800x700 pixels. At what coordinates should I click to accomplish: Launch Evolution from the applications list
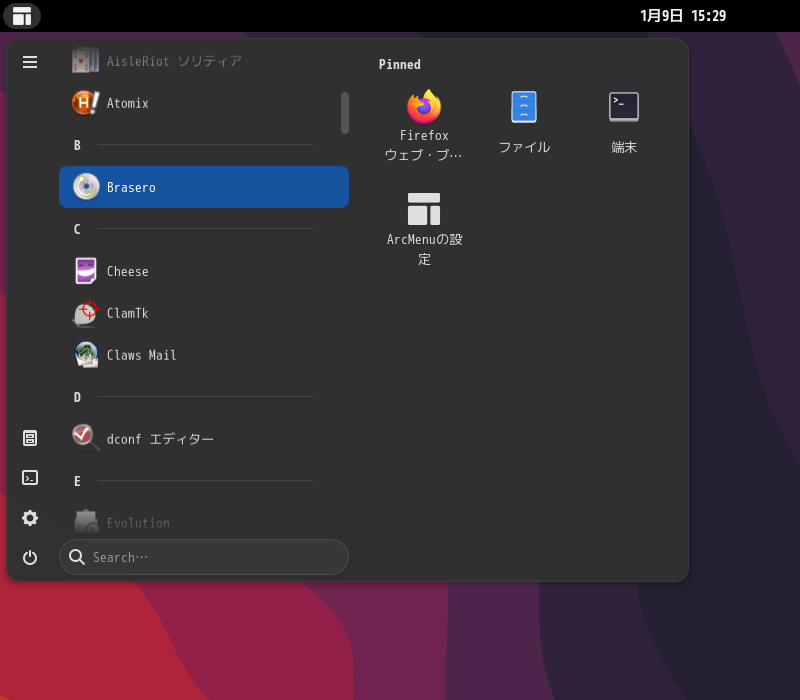(x=204, y=522)
